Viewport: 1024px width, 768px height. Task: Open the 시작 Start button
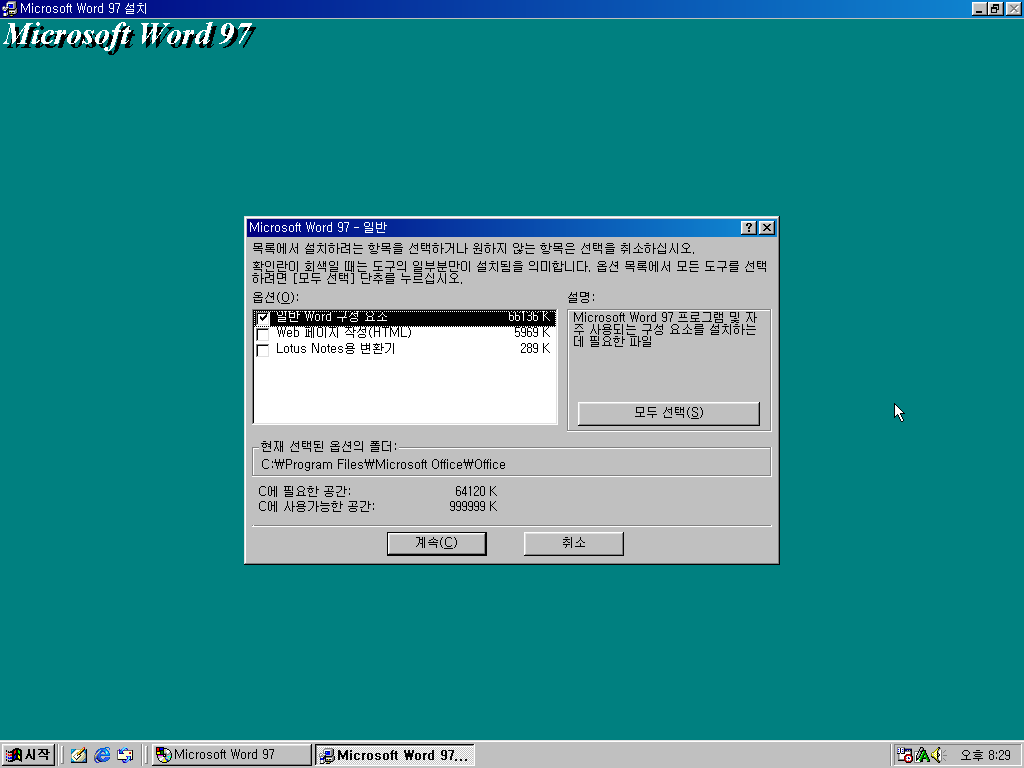28,755
